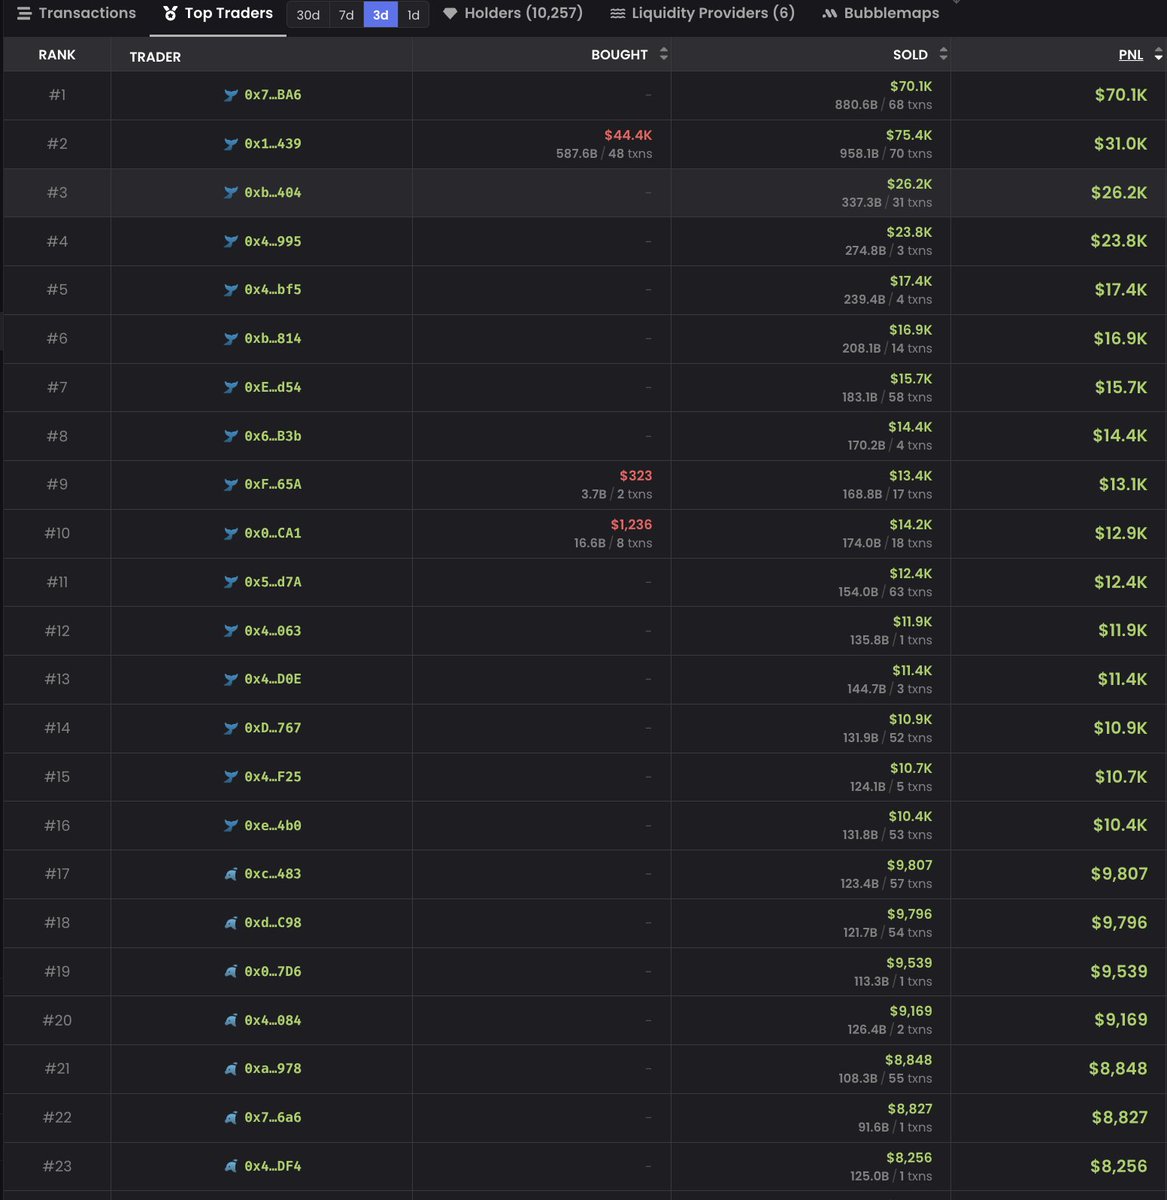Click dolphin icon beside trader 0x4…084
Screen dimensions: 1167x1200
pos(231,1020)
